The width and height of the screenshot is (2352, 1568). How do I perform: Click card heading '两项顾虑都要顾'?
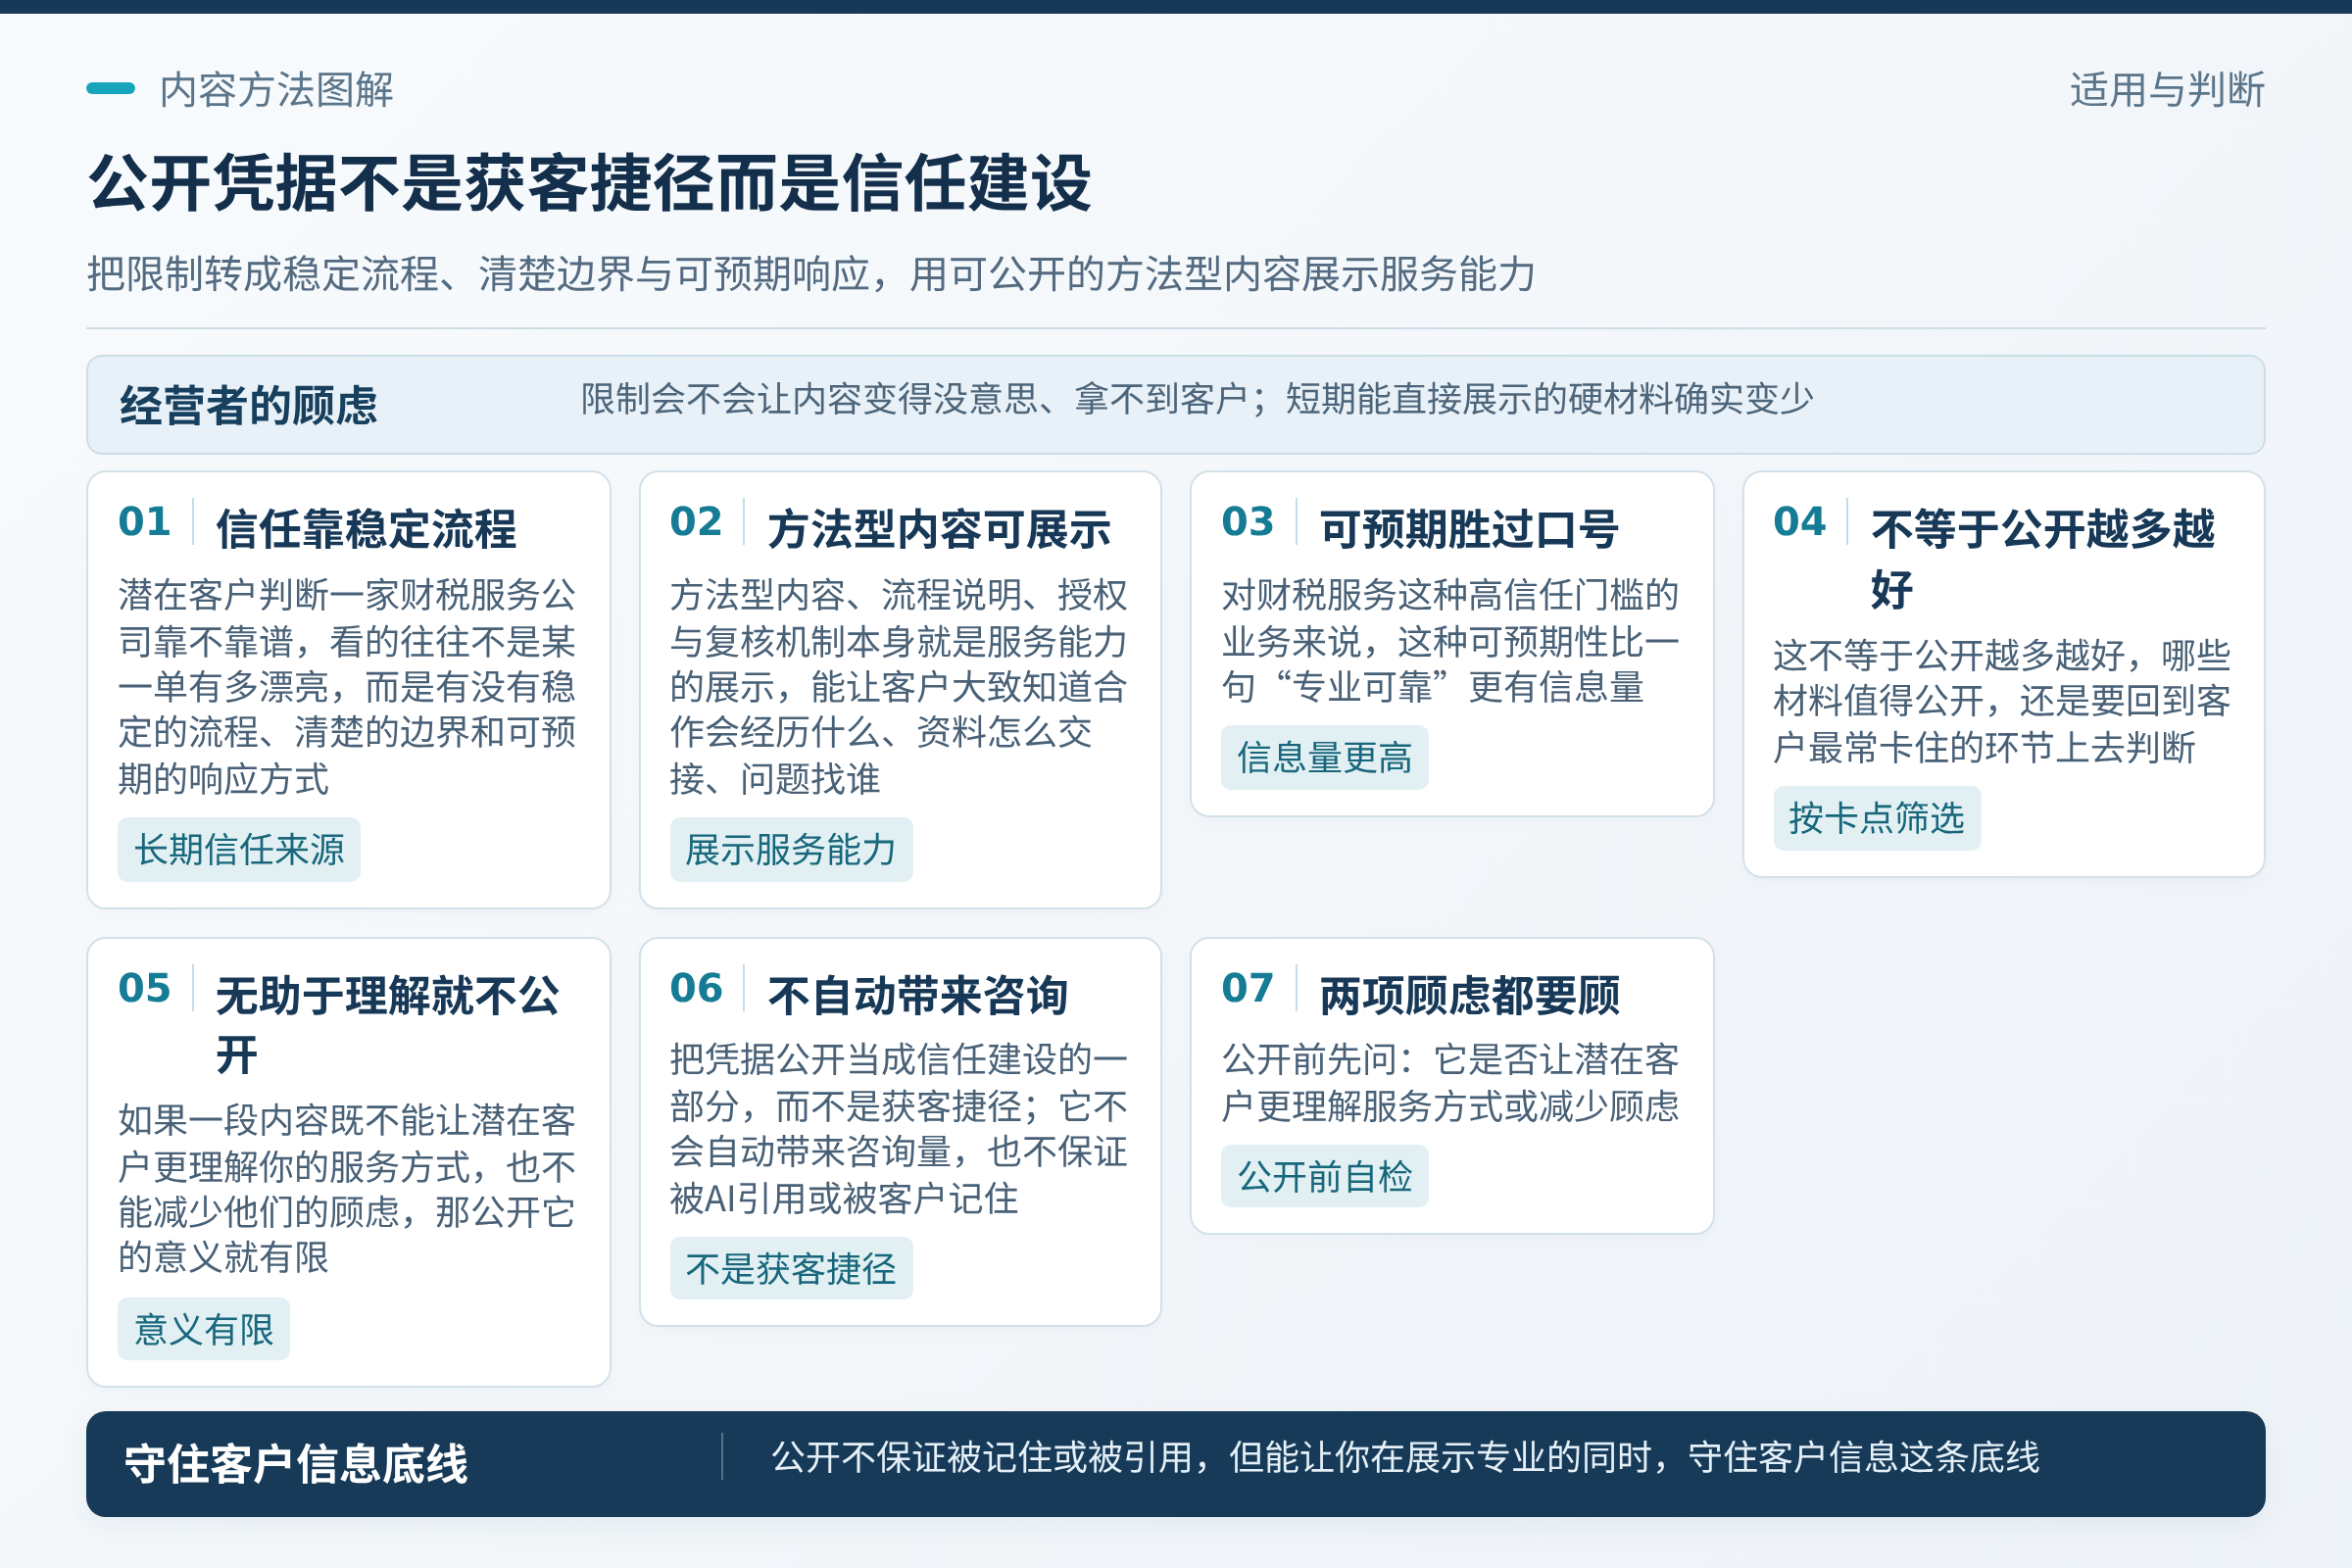click(x=1469, y=995)
